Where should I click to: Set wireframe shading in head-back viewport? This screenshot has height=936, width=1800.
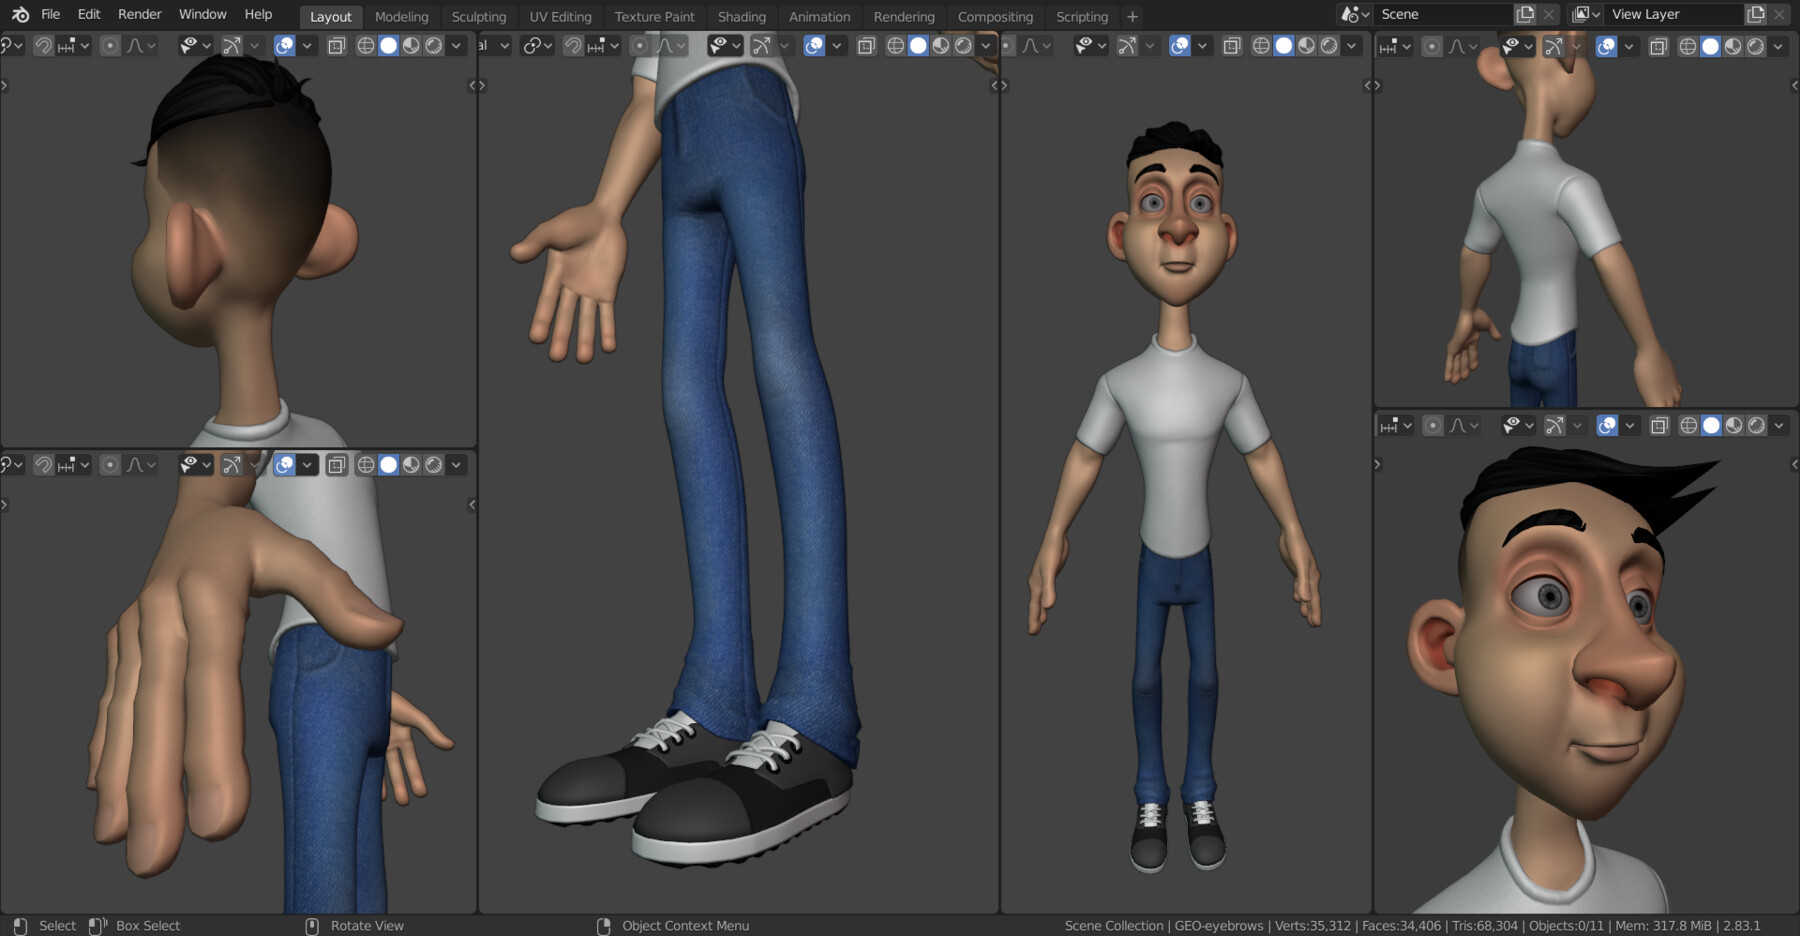pyautogui.click(x=366, y=46)
